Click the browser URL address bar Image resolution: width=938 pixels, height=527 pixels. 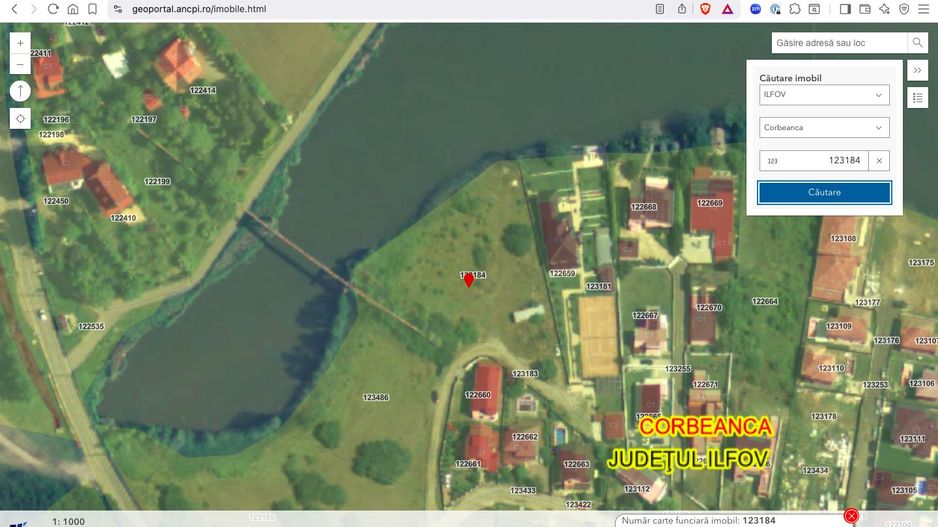(x=383, y=9)
